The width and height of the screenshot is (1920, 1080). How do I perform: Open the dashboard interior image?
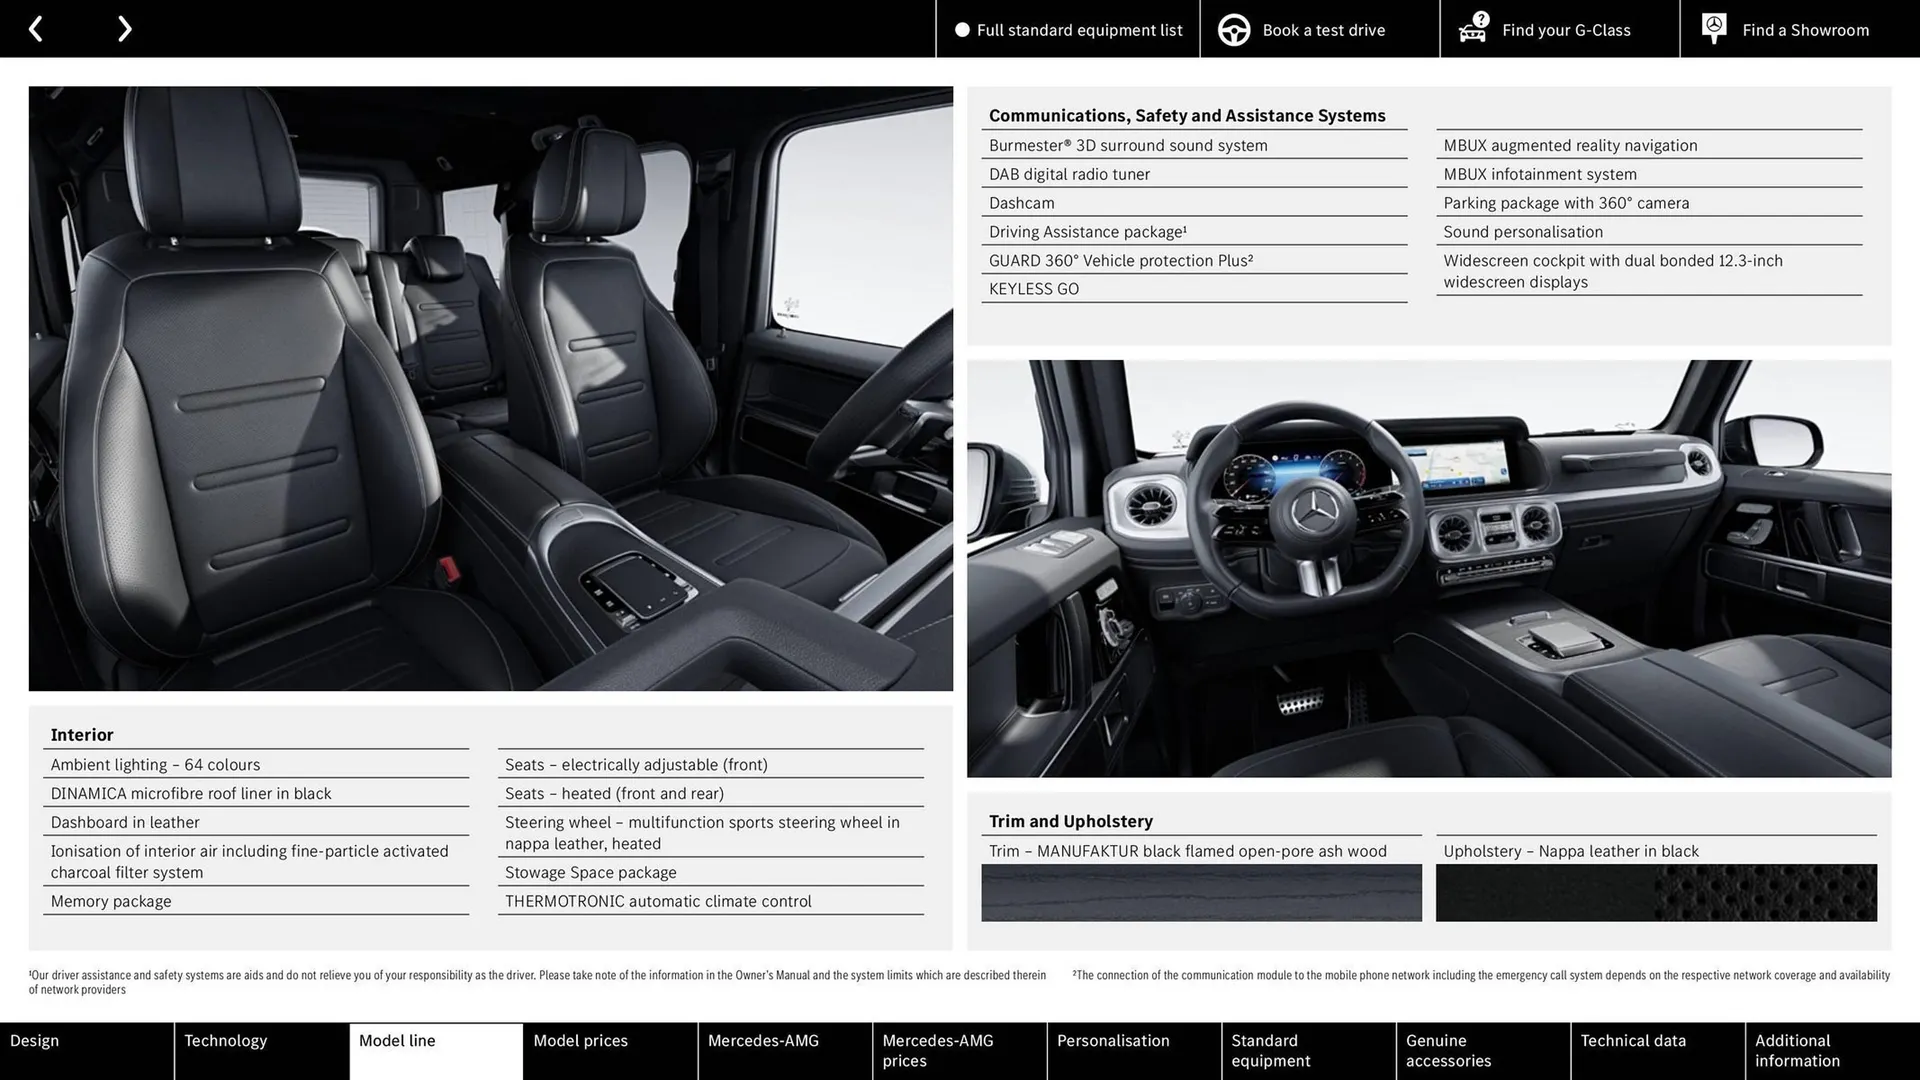(x=1428, y=567)
